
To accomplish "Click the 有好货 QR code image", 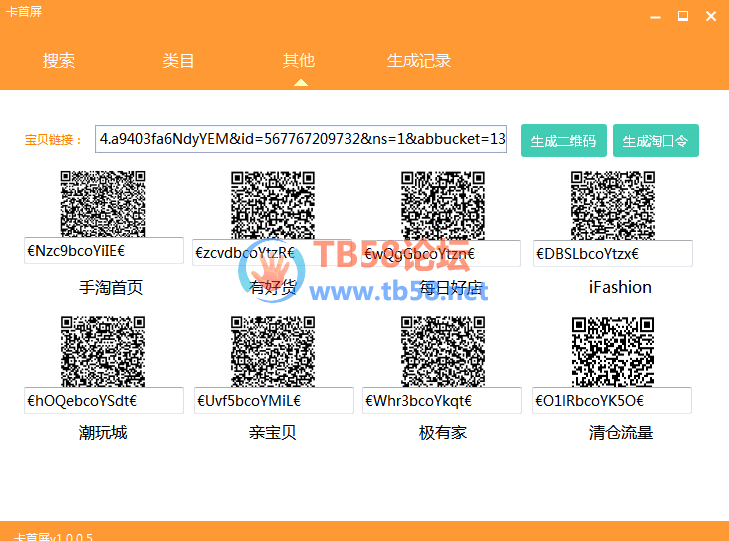I will pos(273,205).
